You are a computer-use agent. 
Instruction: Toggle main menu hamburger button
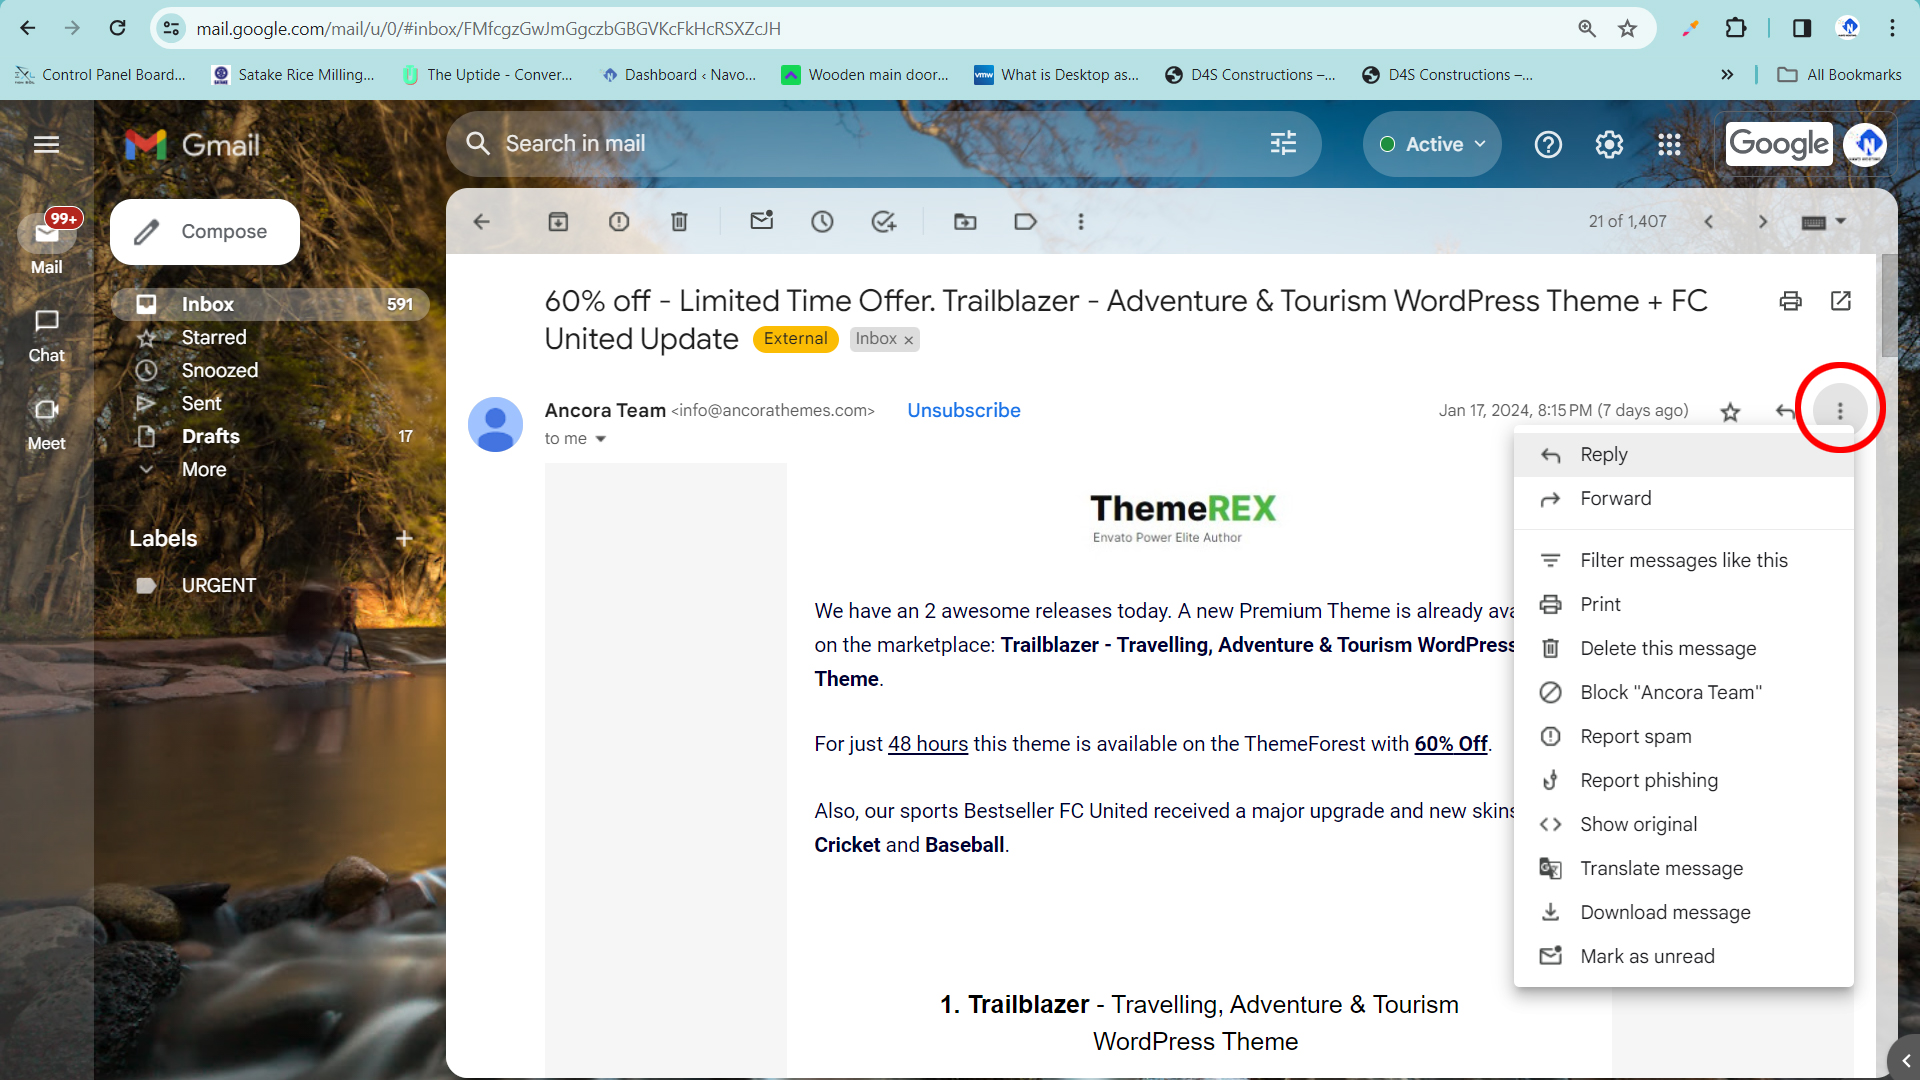click(x=46, y=145)
